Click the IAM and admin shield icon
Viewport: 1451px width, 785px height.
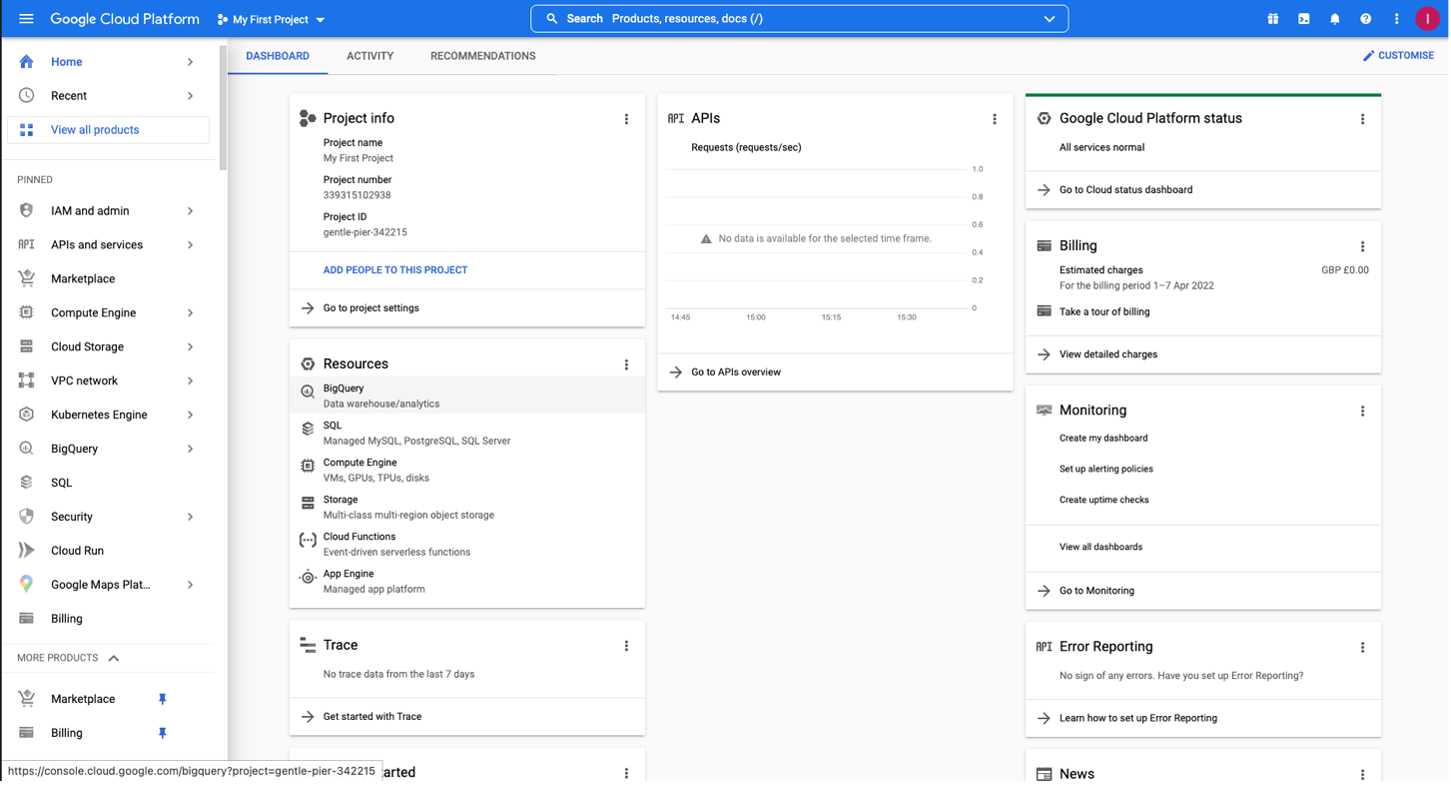(x=27, y=211)
